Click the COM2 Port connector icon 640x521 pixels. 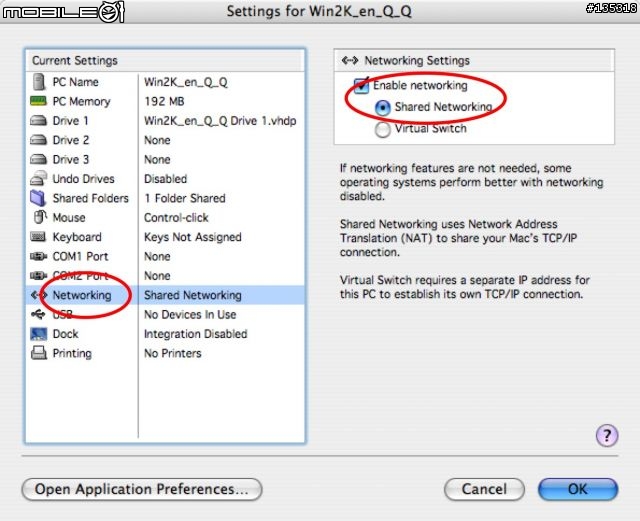point(38,276)
